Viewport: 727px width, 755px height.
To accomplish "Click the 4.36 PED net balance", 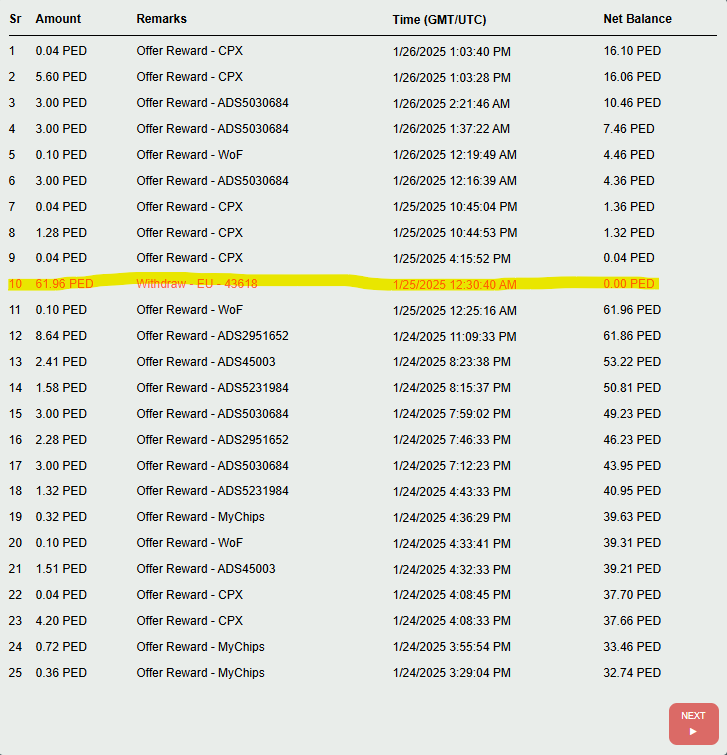I will (x=629, y=181).
